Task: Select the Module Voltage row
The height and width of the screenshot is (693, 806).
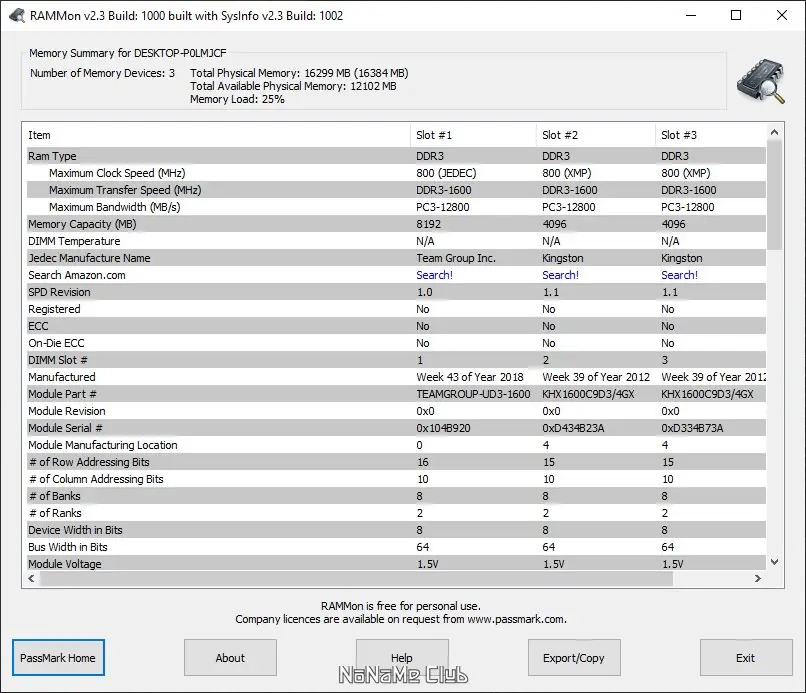Action: click(396, 563)
